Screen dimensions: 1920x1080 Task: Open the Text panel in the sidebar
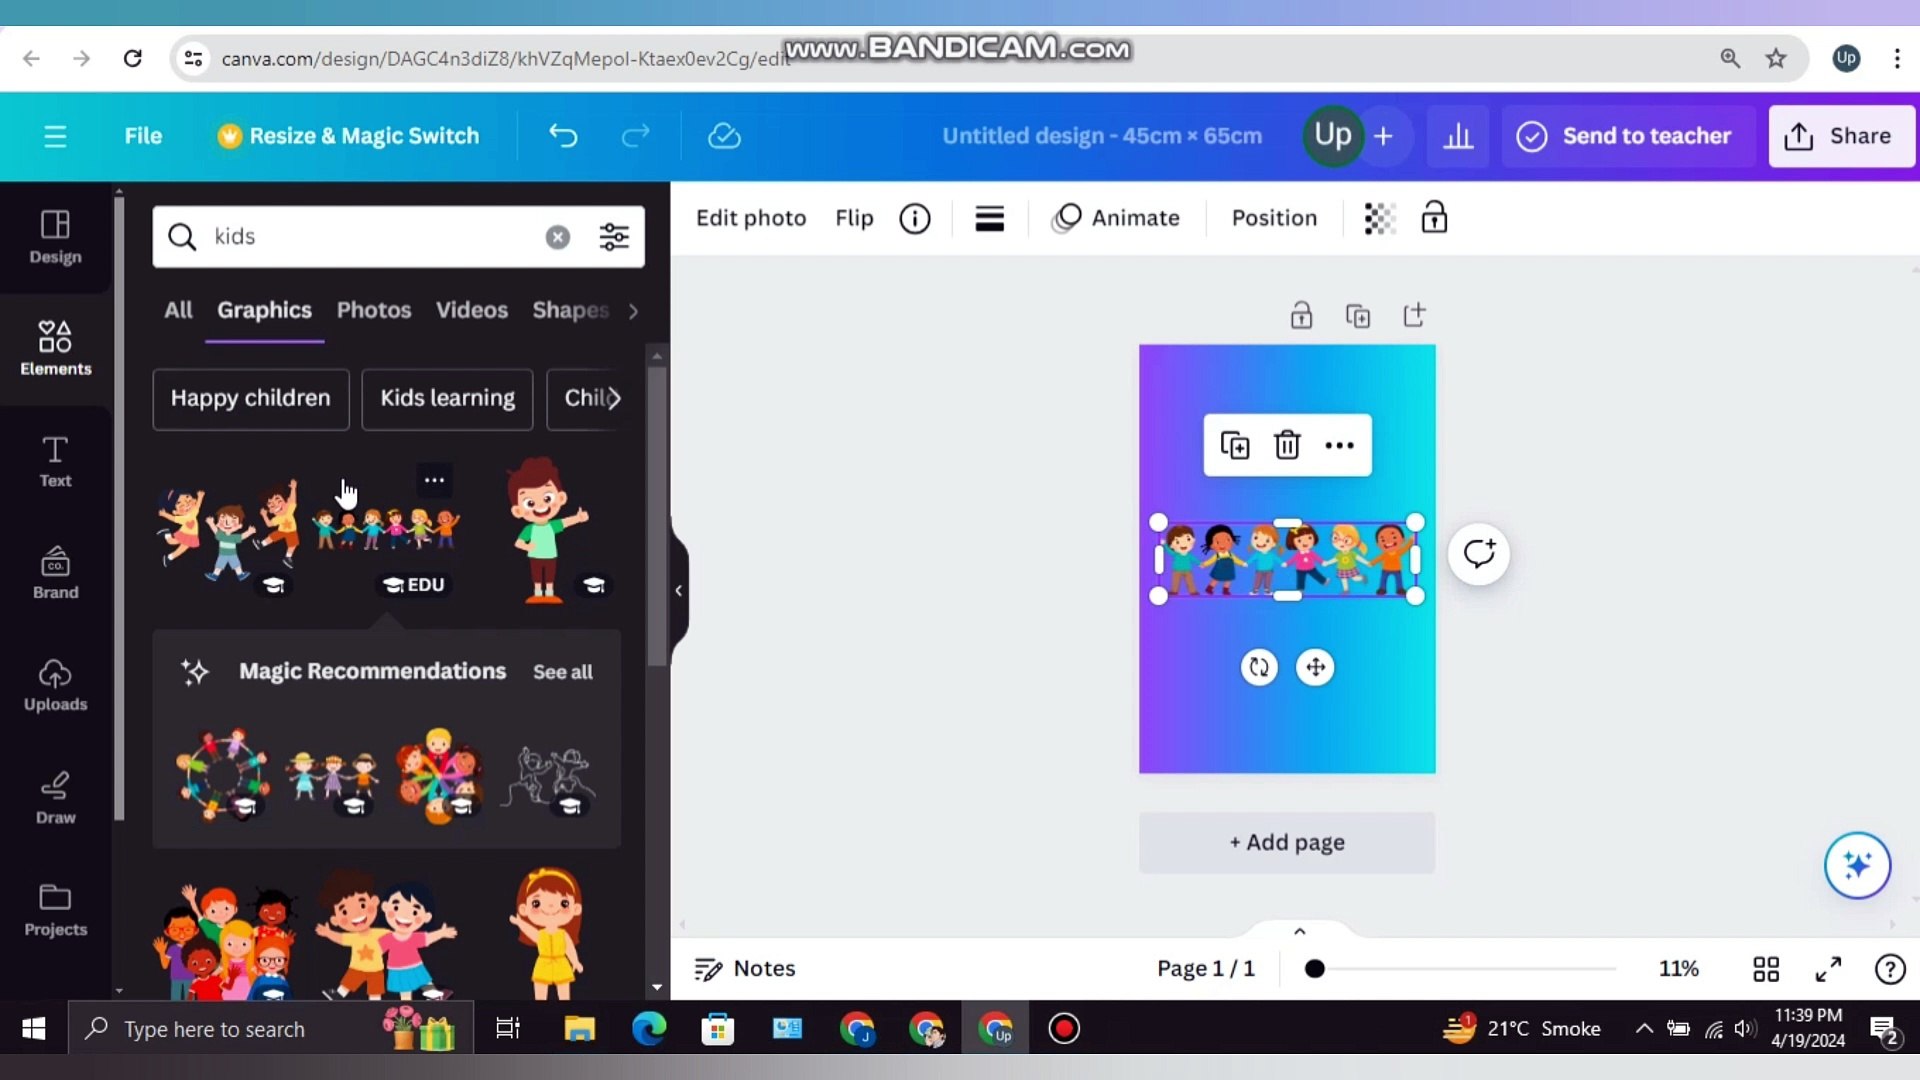click(55, 462)
